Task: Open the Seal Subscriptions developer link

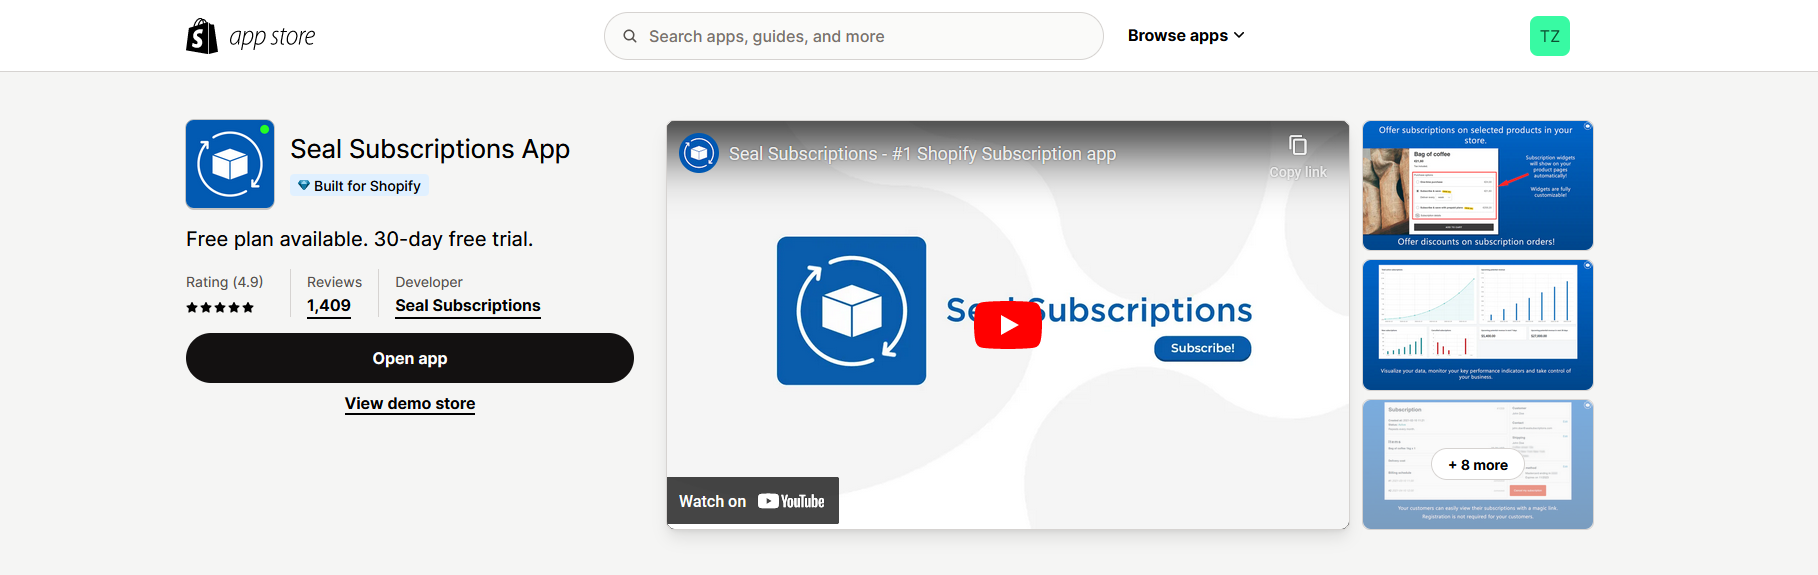Action: [x=468, y=306]
